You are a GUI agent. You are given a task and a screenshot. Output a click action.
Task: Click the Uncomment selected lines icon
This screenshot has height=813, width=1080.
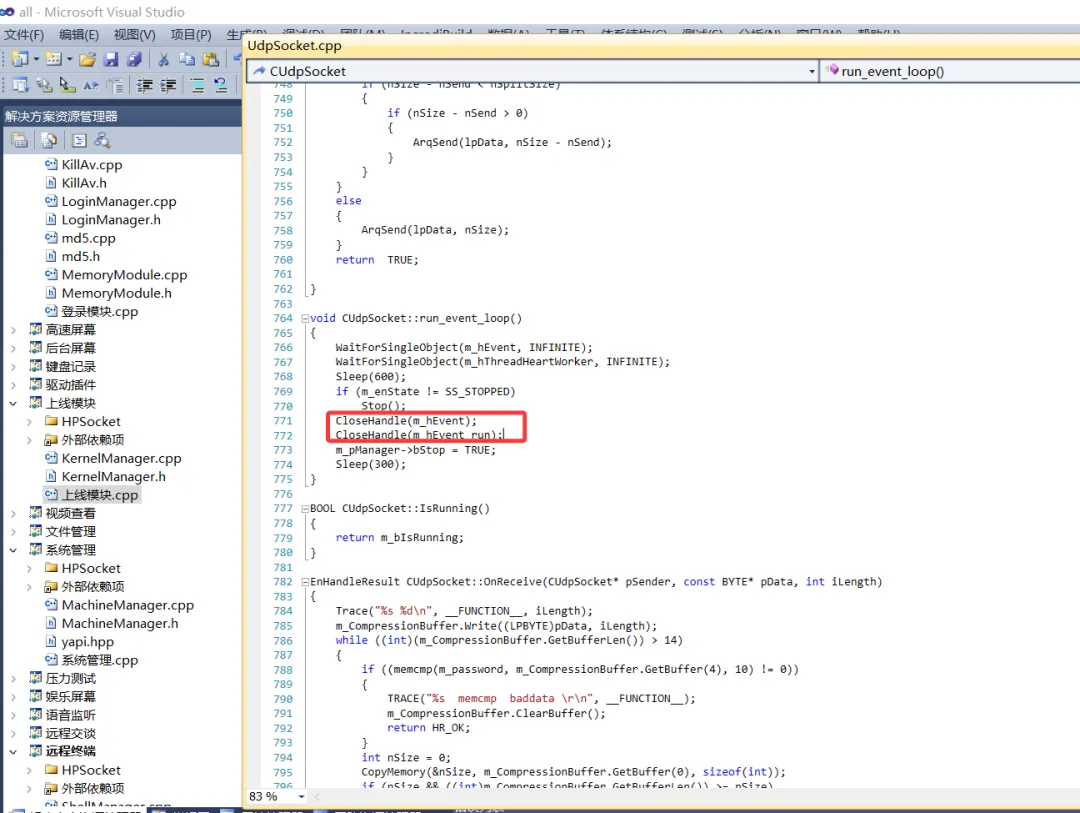[x=220, y=85]
